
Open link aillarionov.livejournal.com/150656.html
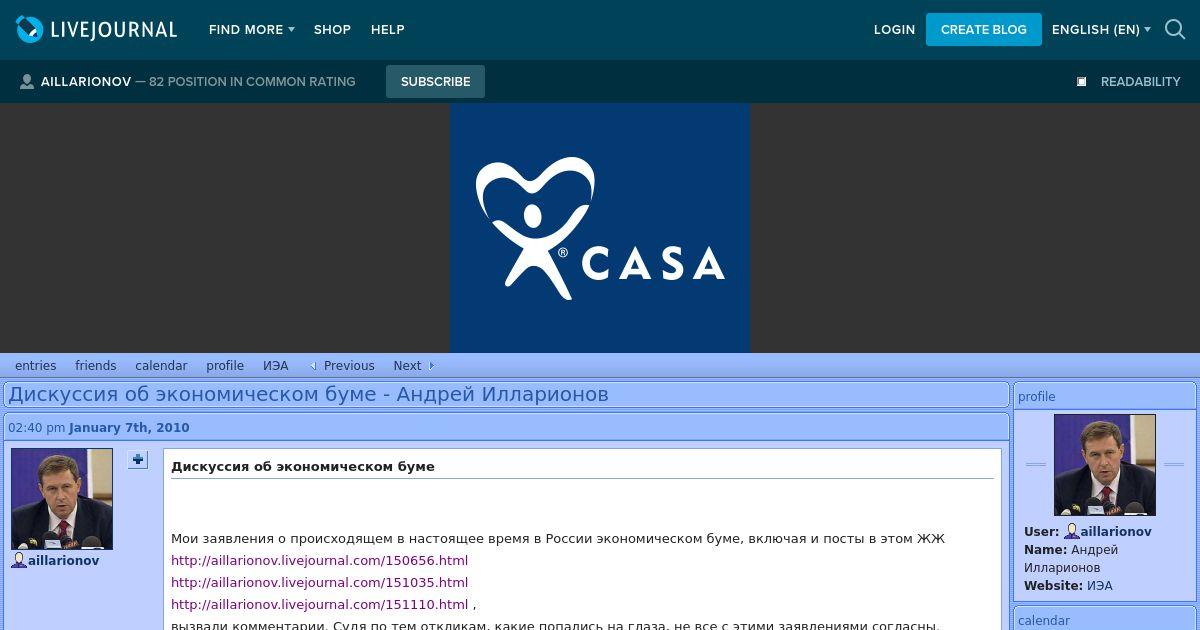(319, 561)
